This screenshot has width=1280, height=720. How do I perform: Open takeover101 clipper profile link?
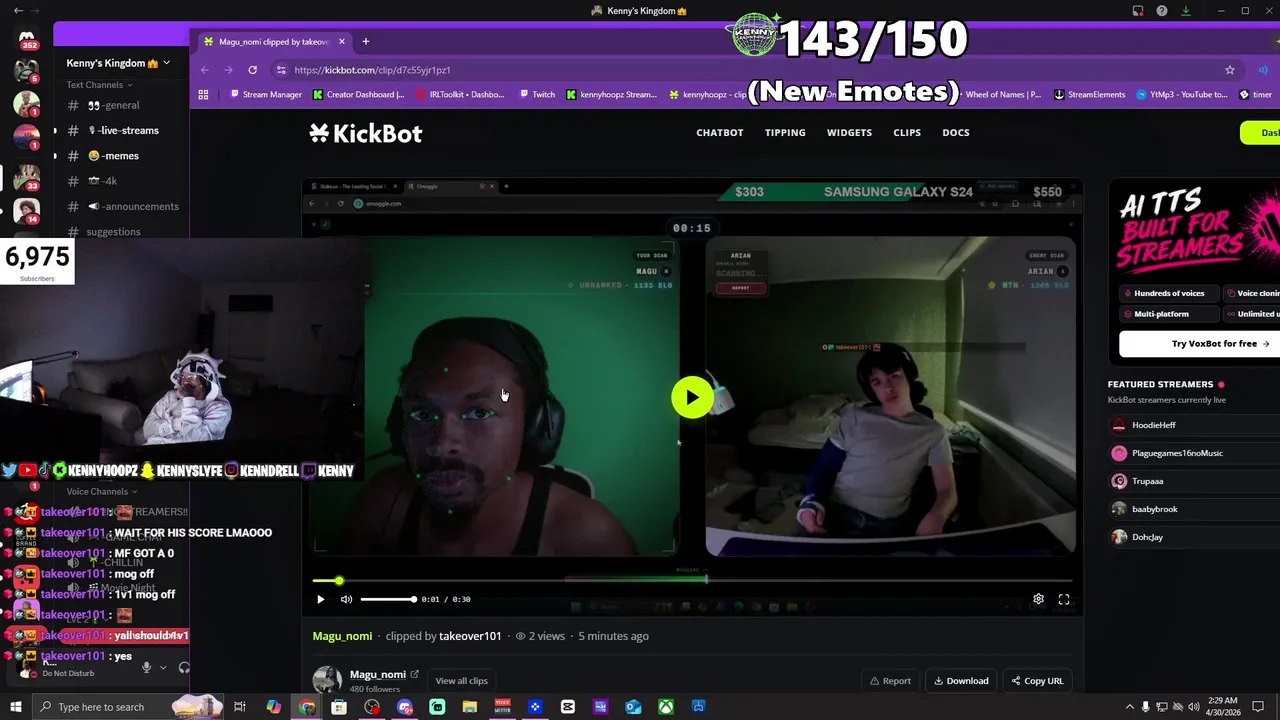click(x=470, y=636)
